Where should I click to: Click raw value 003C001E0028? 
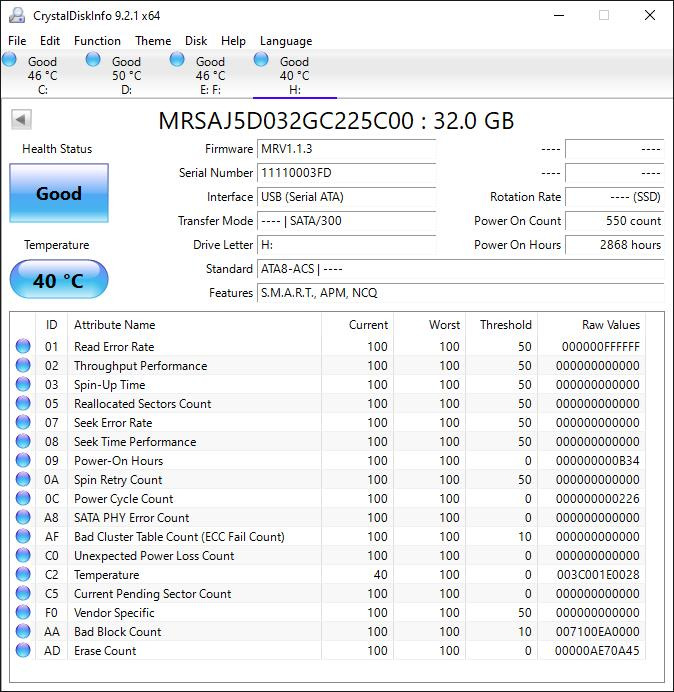tap(598, 574)
